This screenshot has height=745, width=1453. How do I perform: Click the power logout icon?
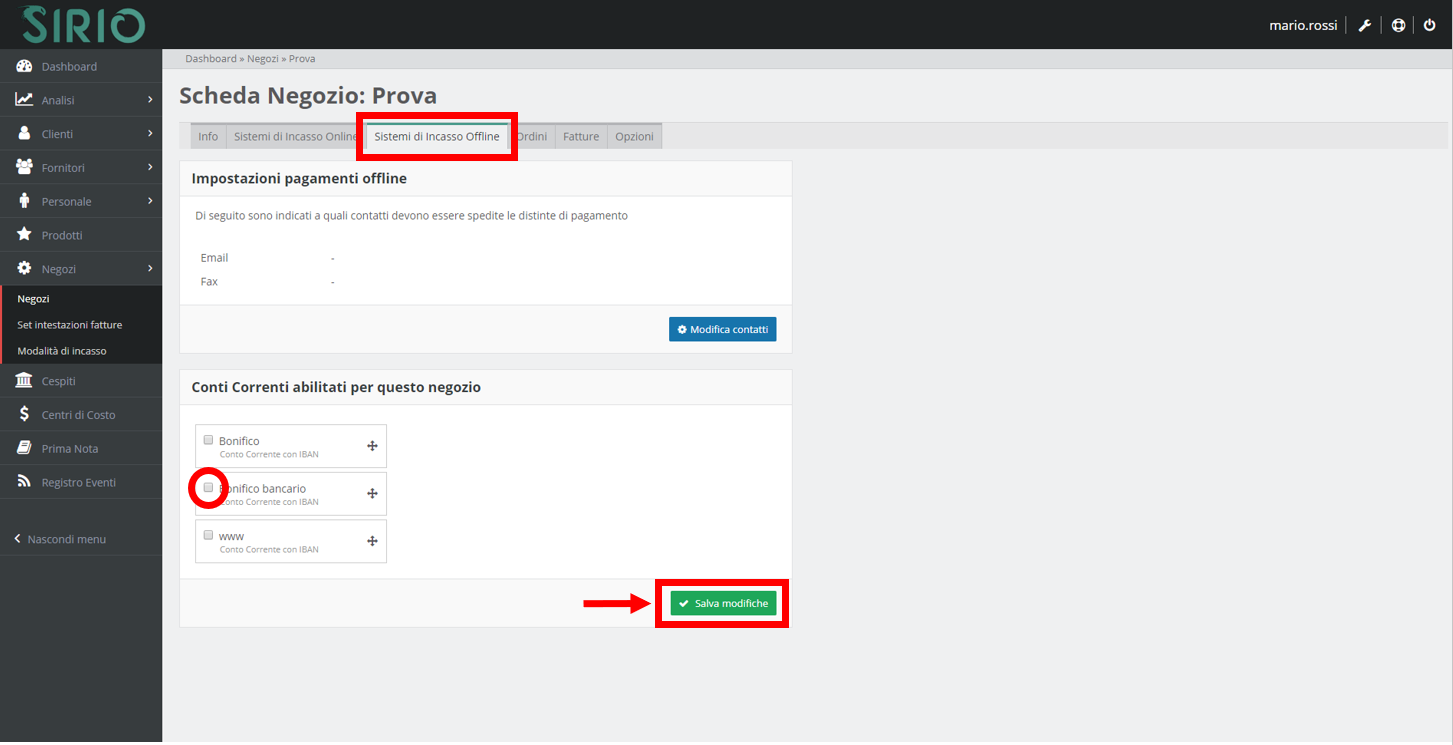point(1429,25)
